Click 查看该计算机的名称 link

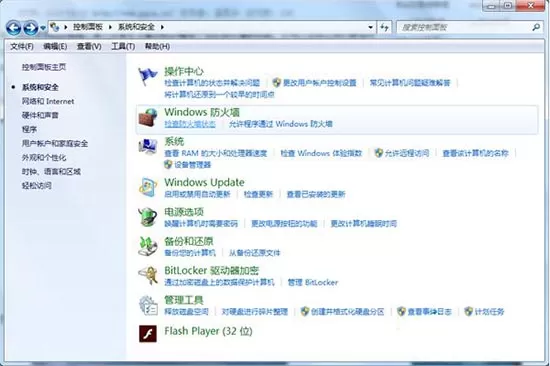click(475, 153)
